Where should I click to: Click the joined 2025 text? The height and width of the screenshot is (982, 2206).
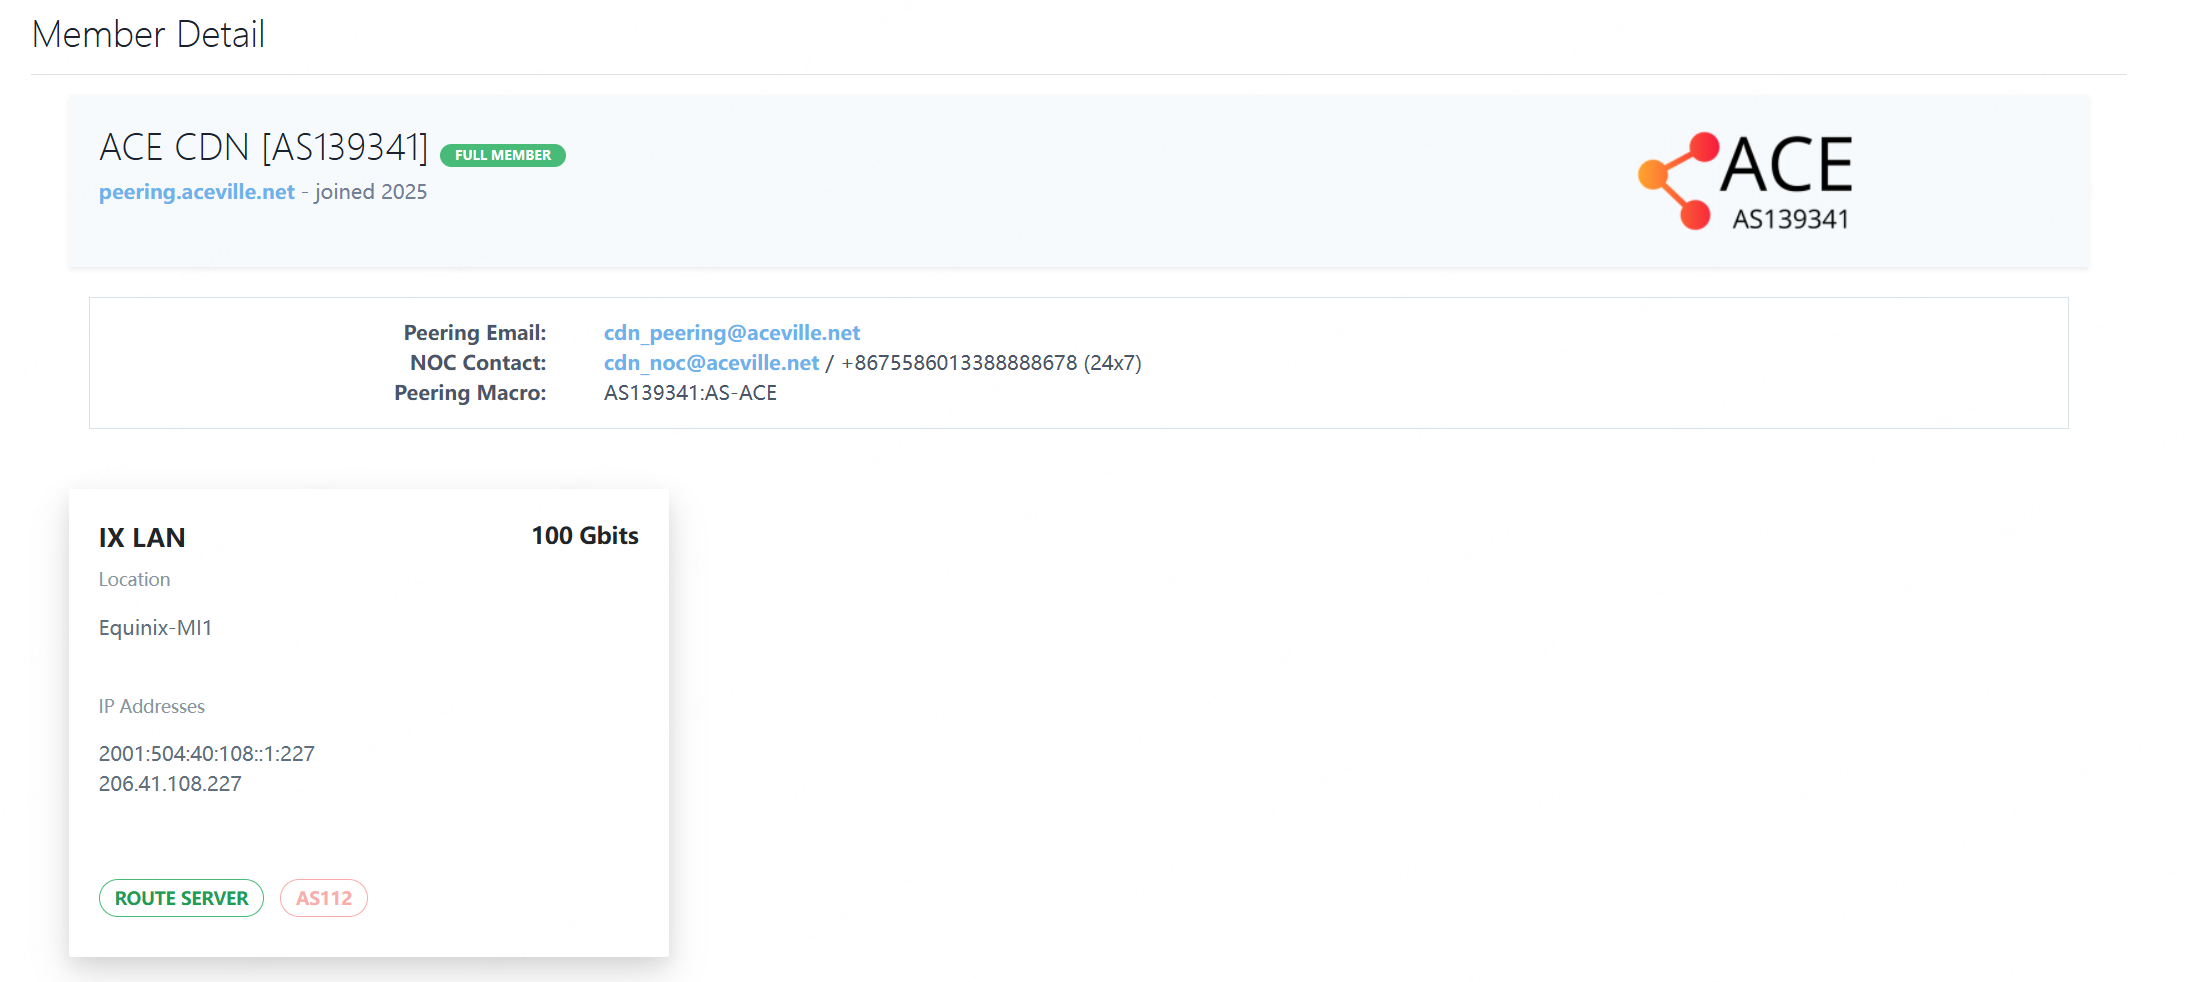pyautogui.click(x=371, y=192)
